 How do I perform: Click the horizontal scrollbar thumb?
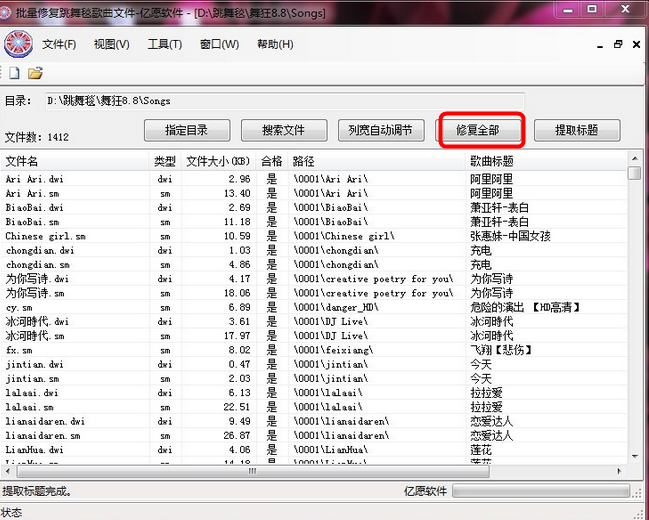253,471
